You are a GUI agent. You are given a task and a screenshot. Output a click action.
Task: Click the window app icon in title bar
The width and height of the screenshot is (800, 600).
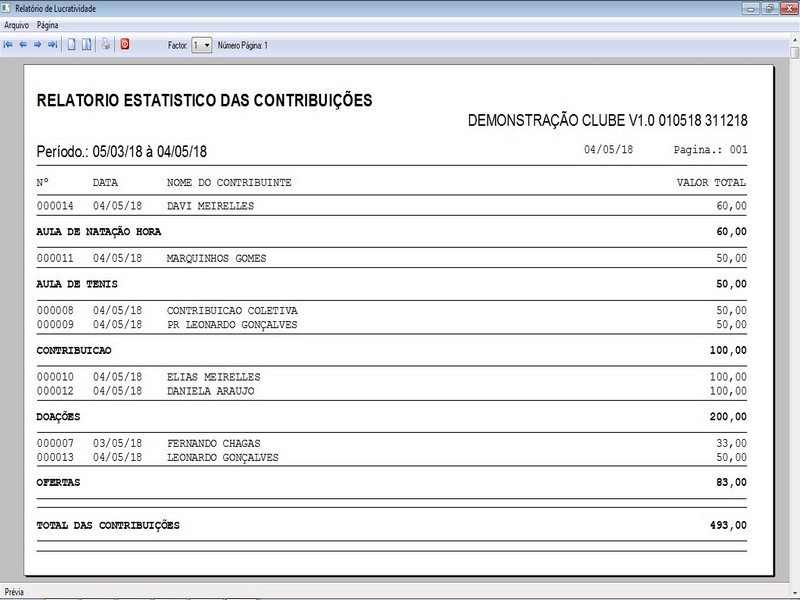click(x=7, y=8)
